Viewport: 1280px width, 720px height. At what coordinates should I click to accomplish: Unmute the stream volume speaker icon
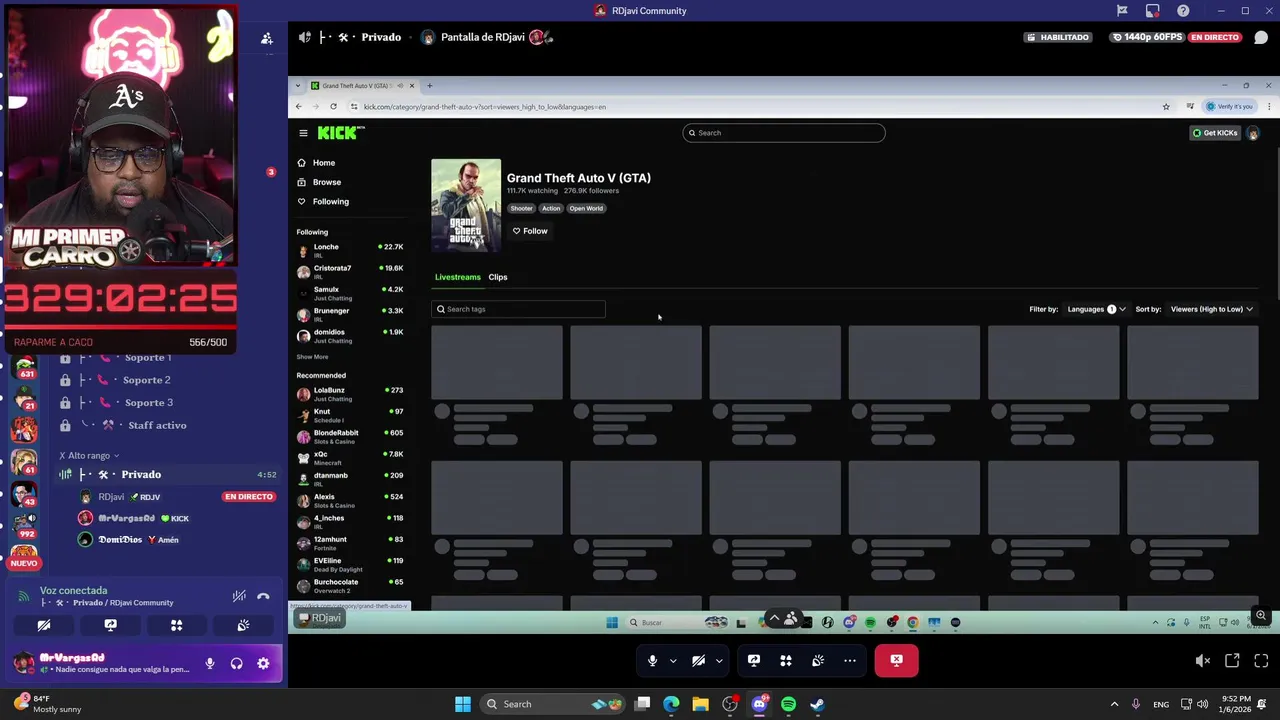click(1203, 660)
